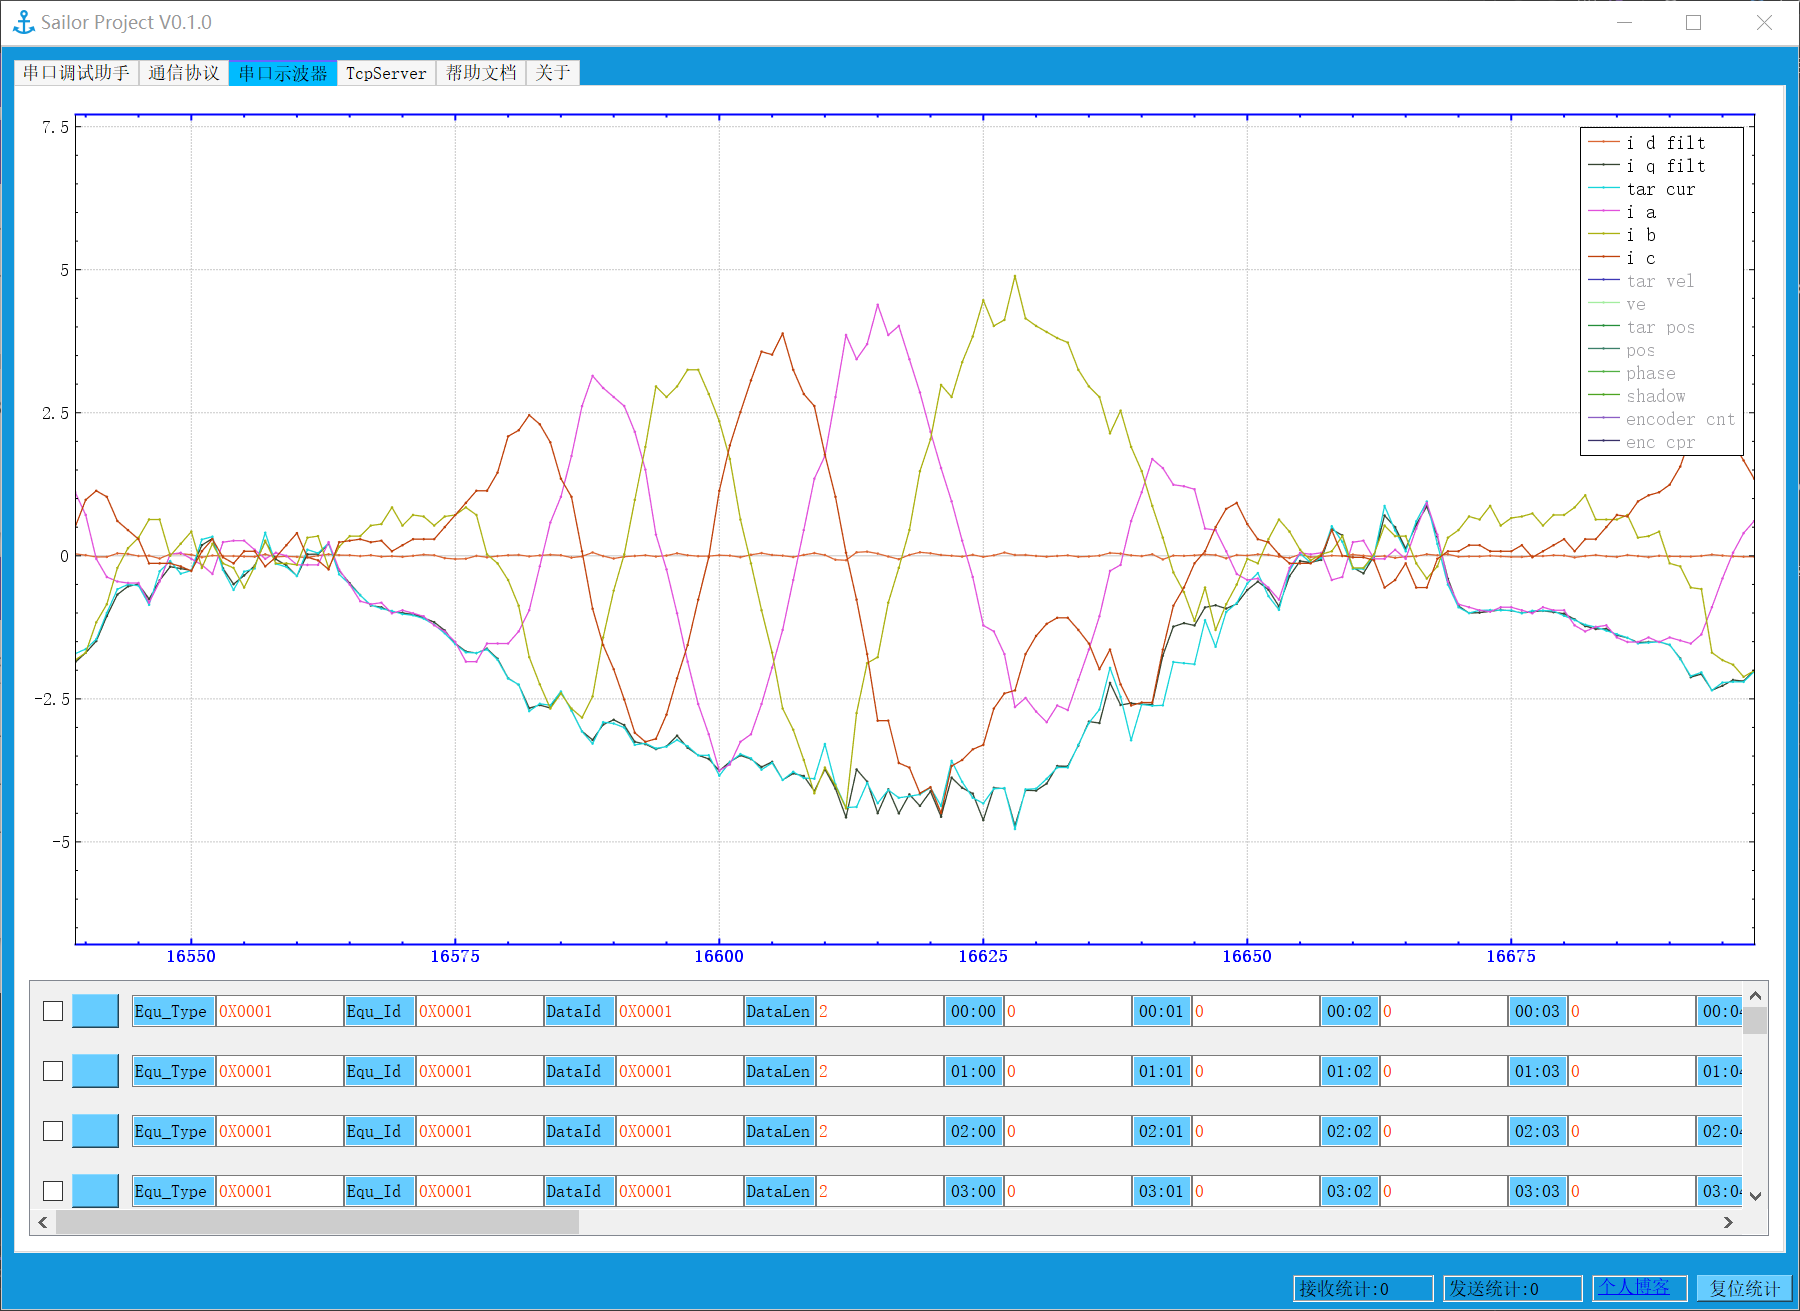1800x1311 pixels.
Task: Switch to the 关于 tab
Action: 553,73
